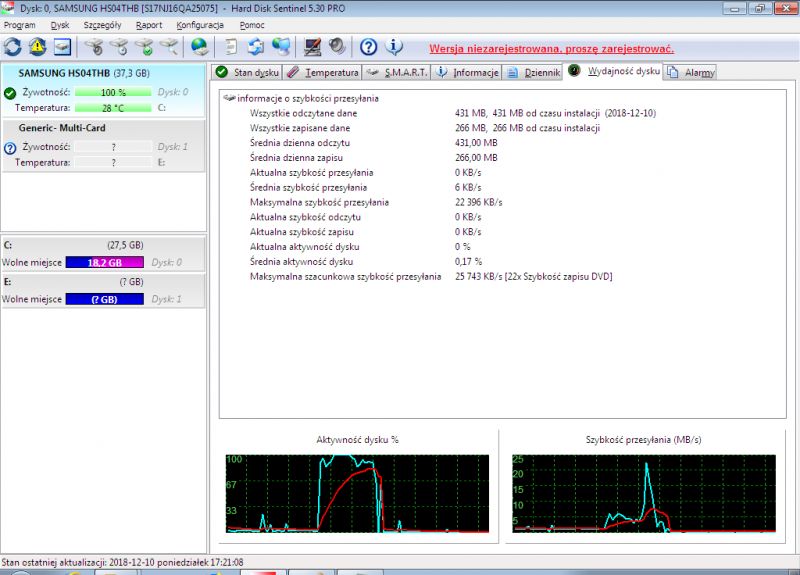Open the Raport menu
Screen dimensions: 800x575
[x=149, y=25]
